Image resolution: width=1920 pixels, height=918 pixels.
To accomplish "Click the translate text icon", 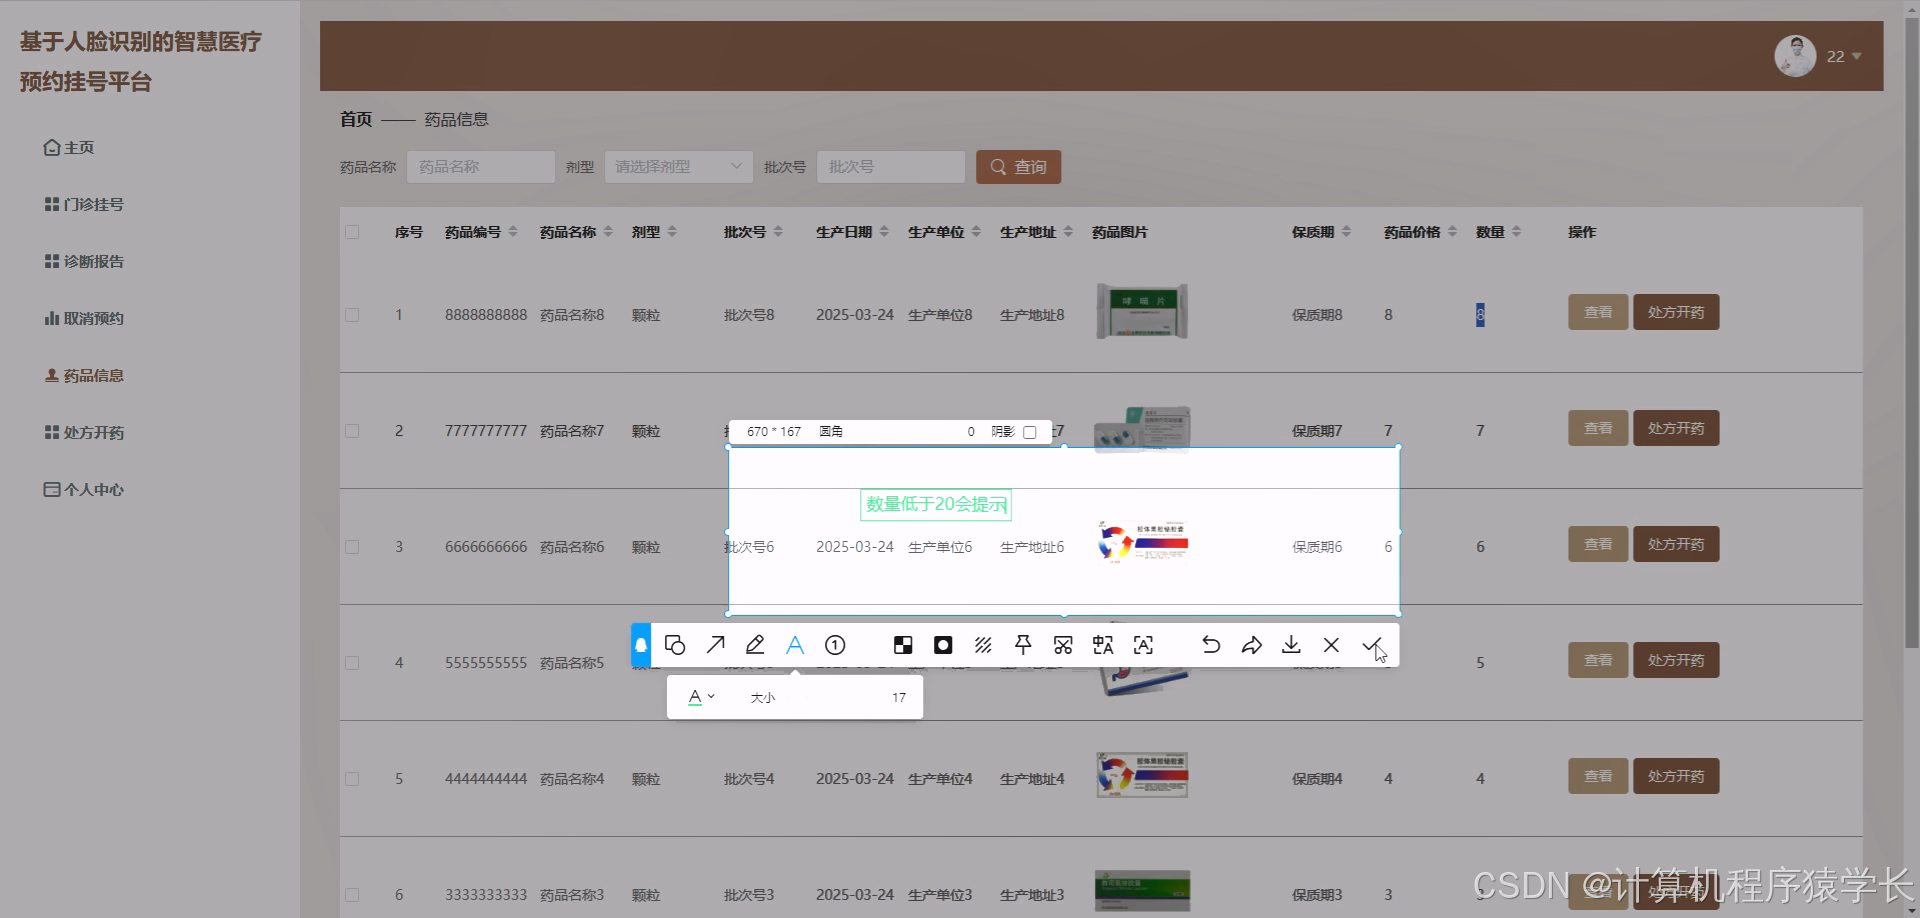I will pos(1103,645).
